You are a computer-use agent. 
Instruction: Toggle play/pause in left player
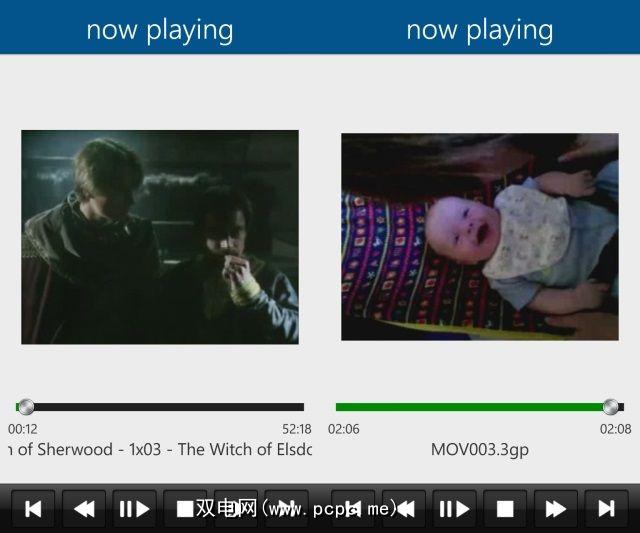click(134, 509)
